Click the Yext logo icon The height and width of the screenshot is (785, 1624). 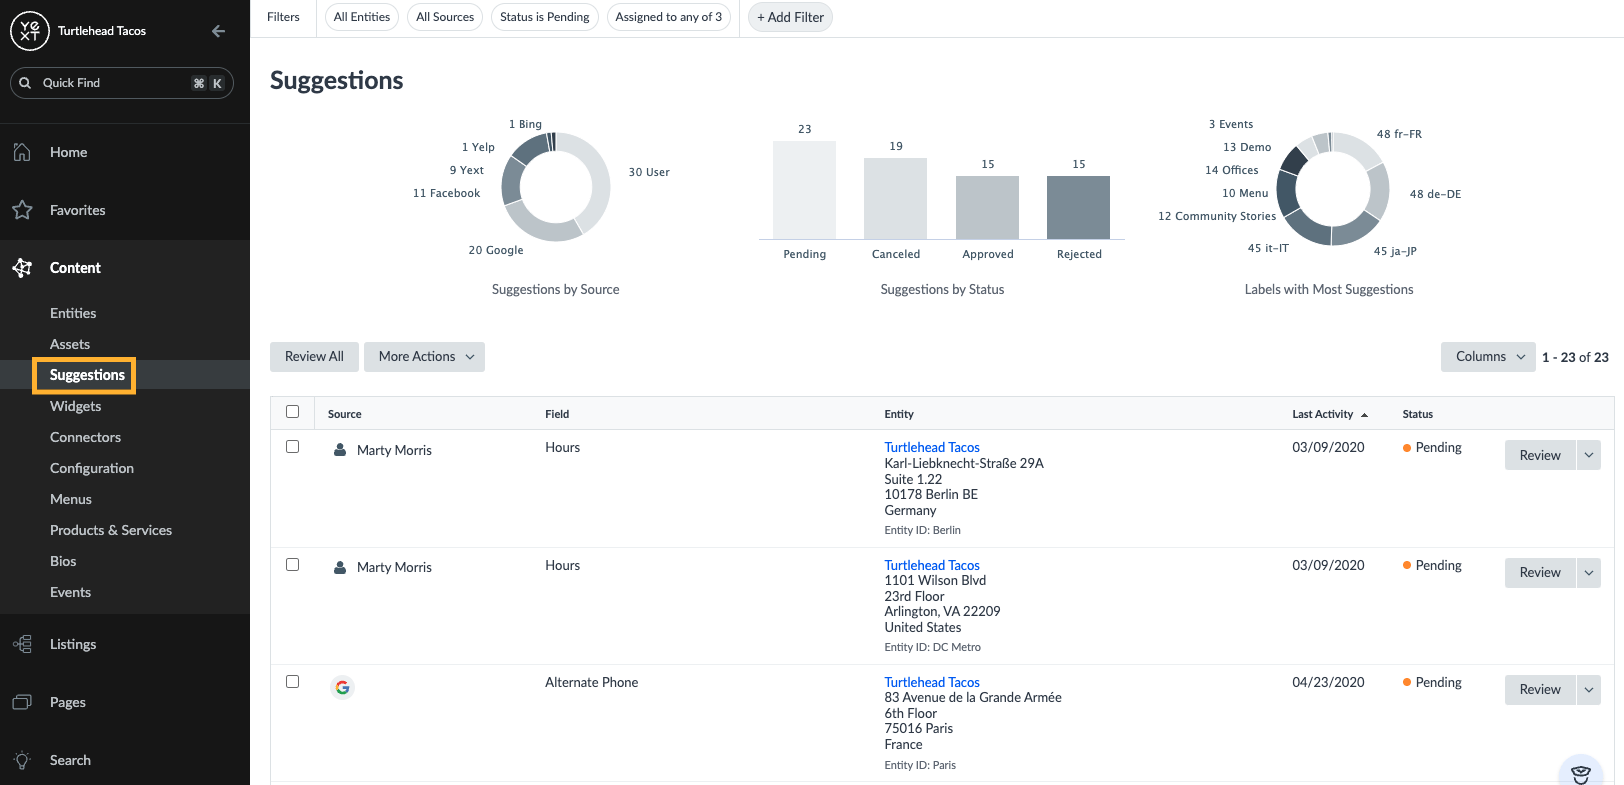[30, 31]
